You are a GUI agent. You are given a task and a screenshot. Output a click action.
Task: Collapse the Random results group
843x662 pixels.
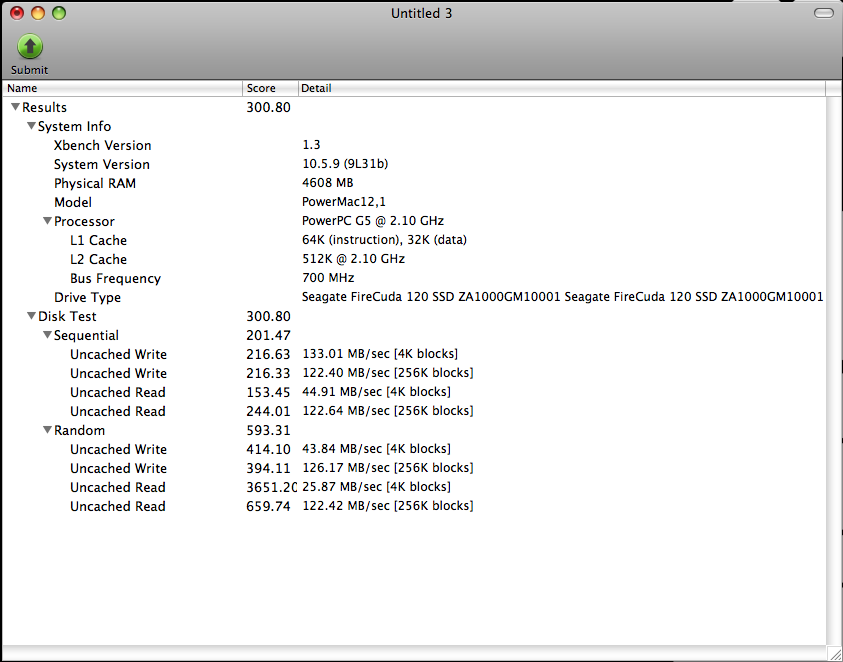(48, 430)
